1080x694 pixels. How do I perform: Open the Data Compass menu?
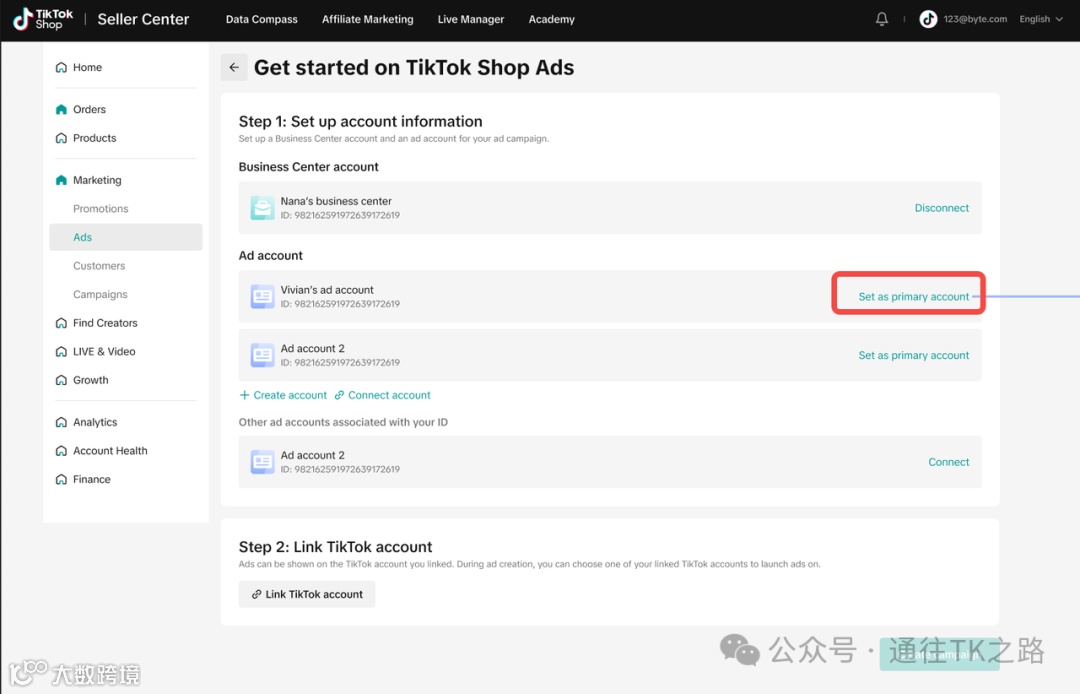262,19
